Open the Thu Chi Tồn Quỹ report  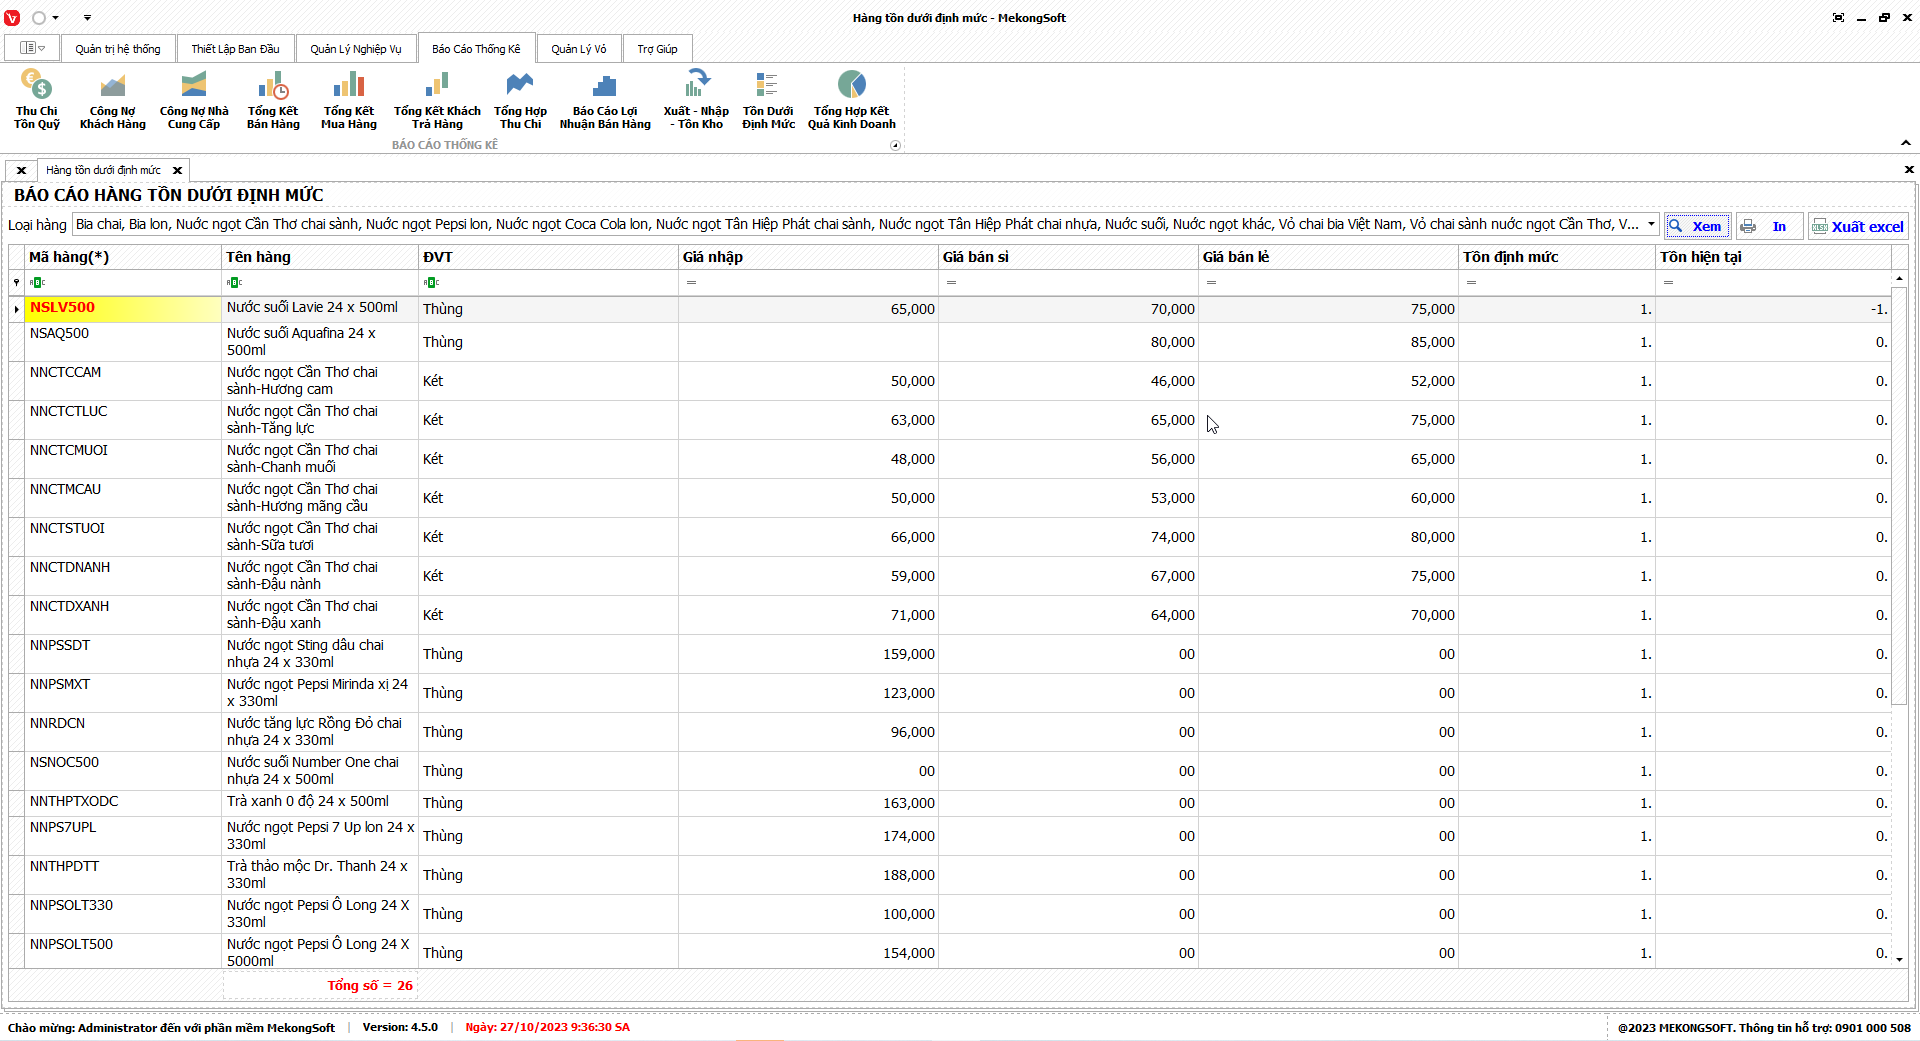[x=37, y=99]
